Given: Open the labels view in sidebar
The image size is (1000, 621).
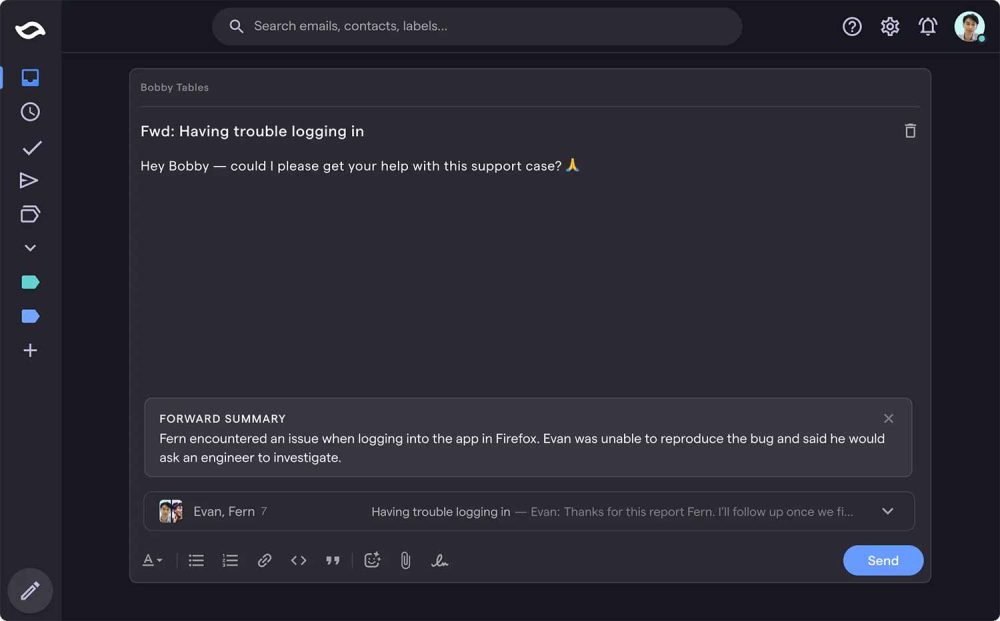Looking at the screenshot, I should point(30,214).
